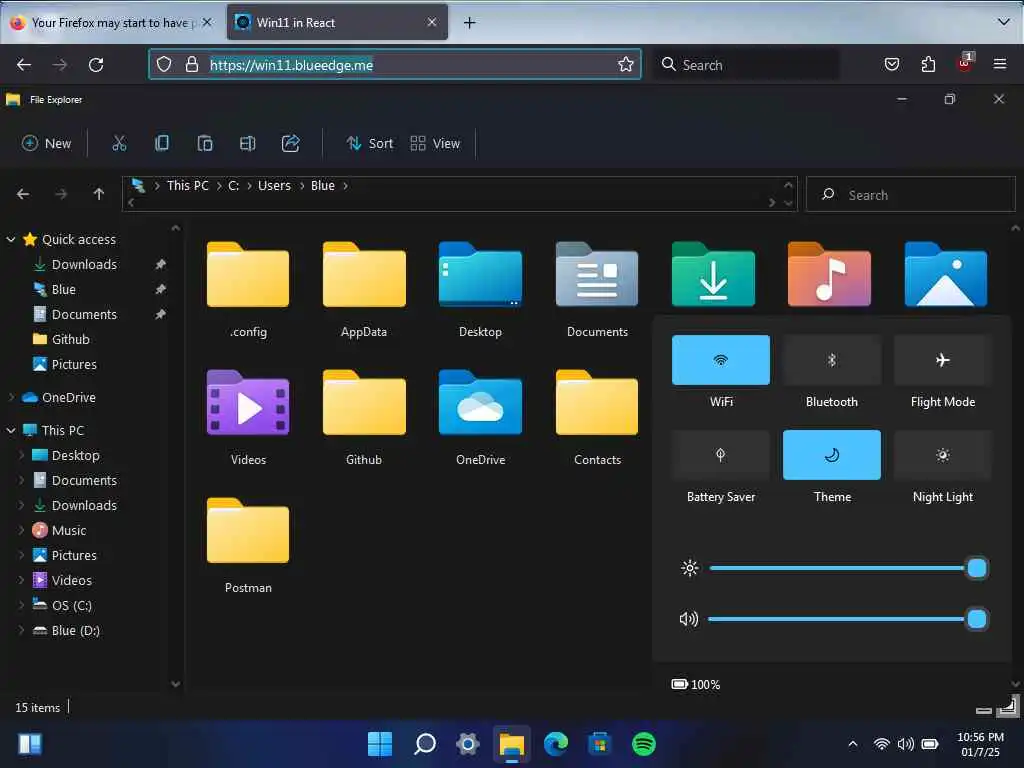Collapse the Quick access tree section
The width and height of the screenshot is (1024, 768).
pyautogui.click(x=11, y=240)
